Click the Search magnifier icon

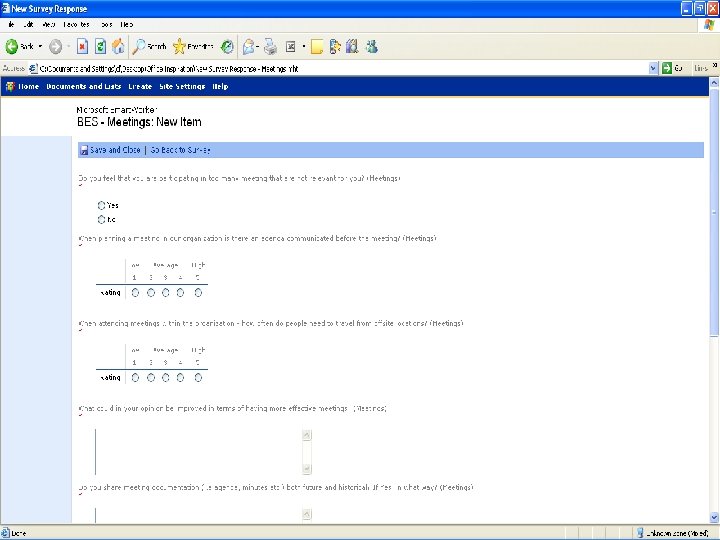click(x=139, y=46)
